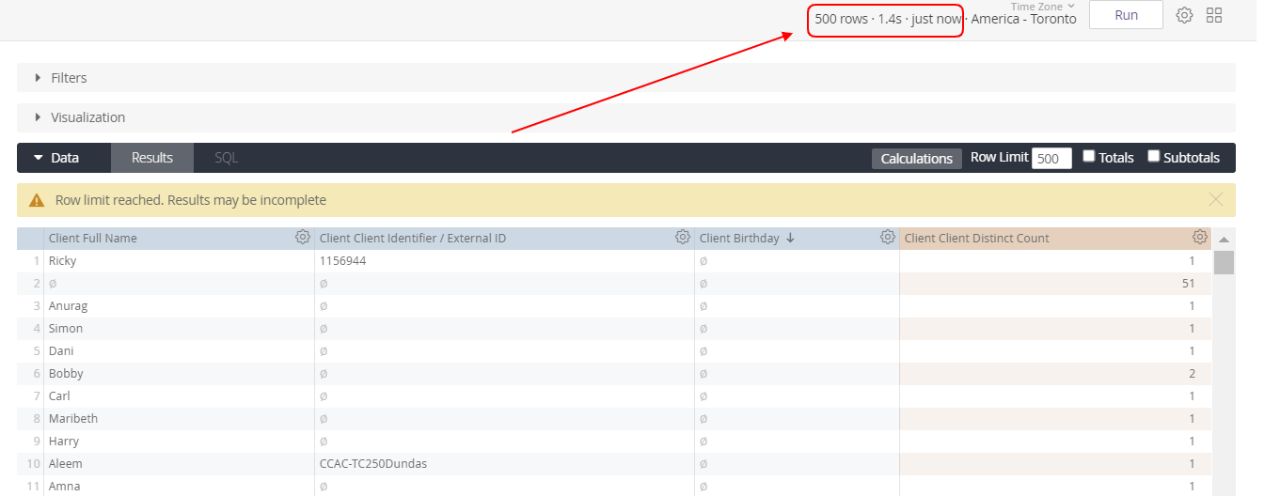Open Client Birthday column gear menu
The image size is (1264, 496).
[887, 238]
